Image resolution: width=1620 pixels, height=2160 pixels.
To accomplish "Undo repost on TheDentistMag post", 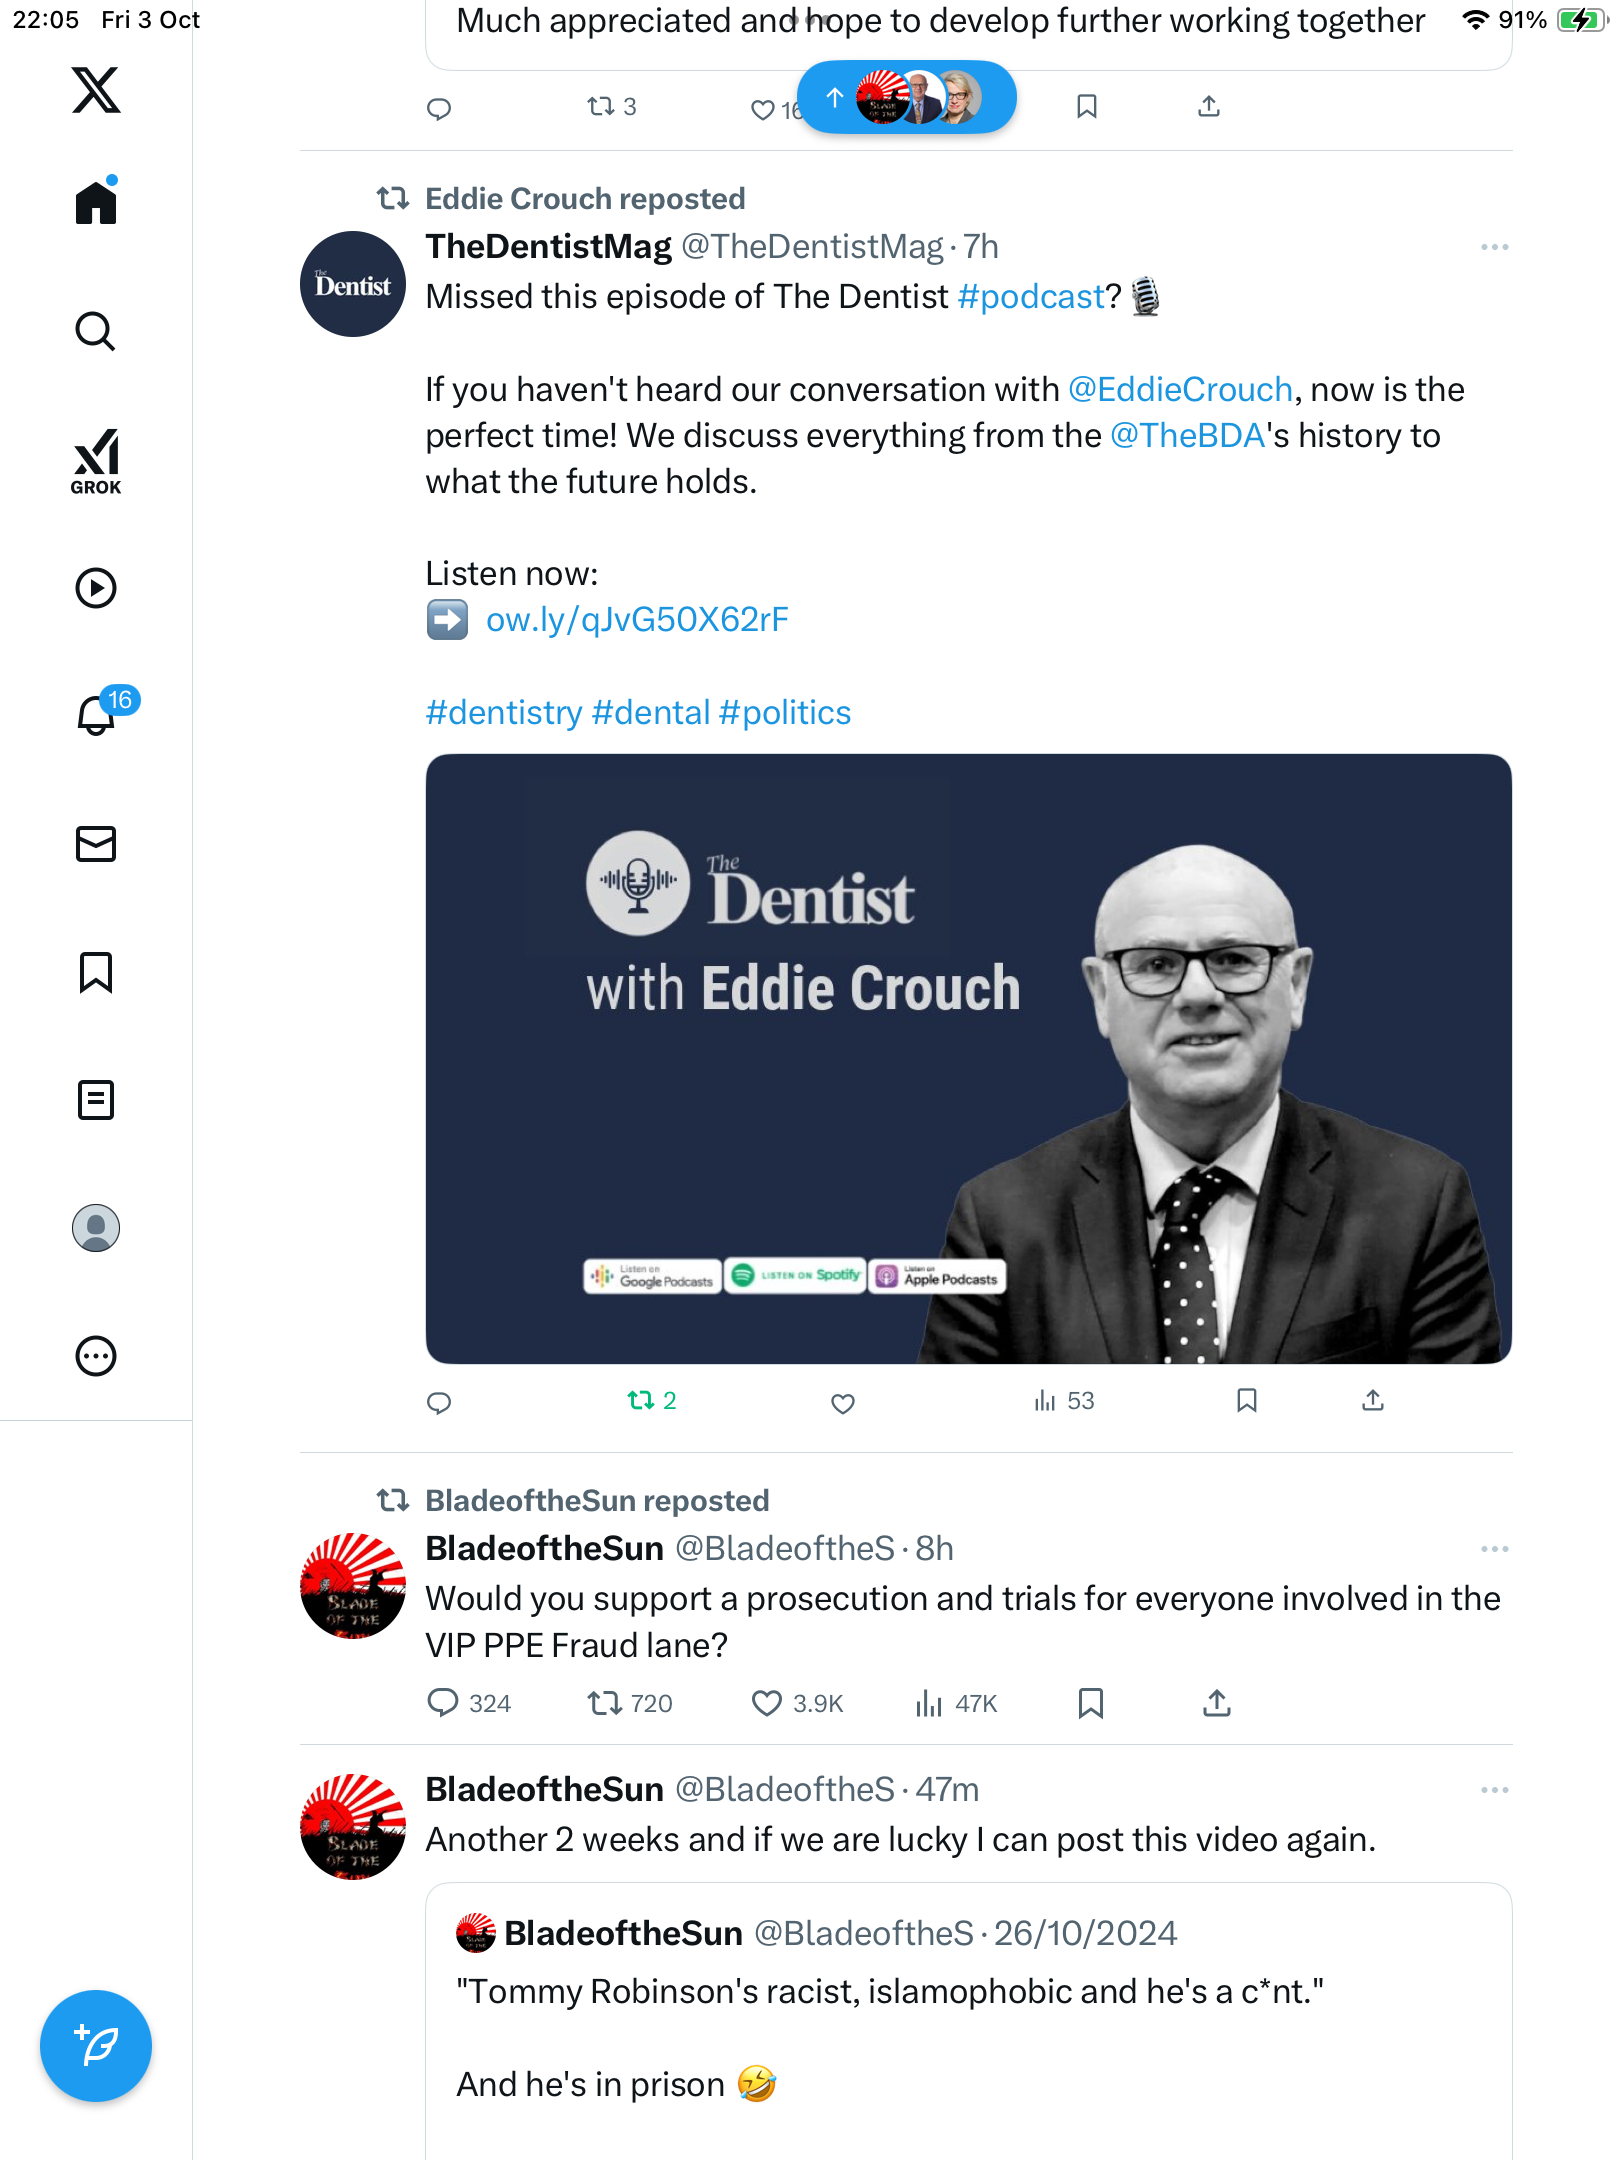I will 651,1401.
